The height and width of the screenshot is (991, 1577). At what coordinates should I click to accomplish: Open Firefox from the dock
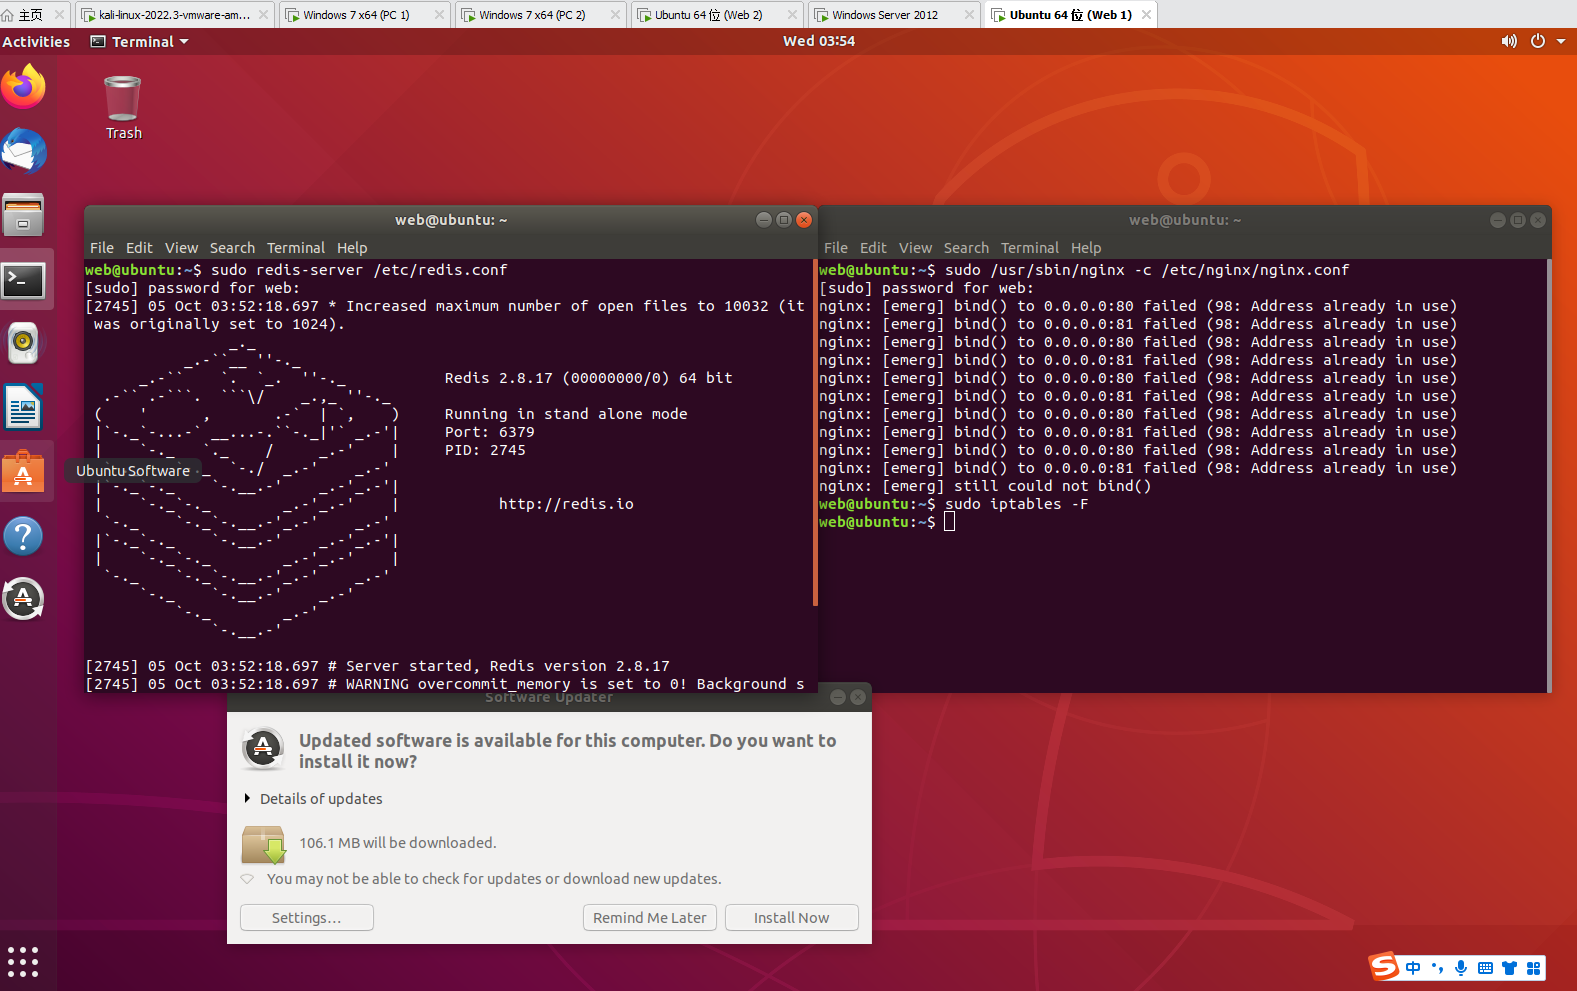pos(24,87)
